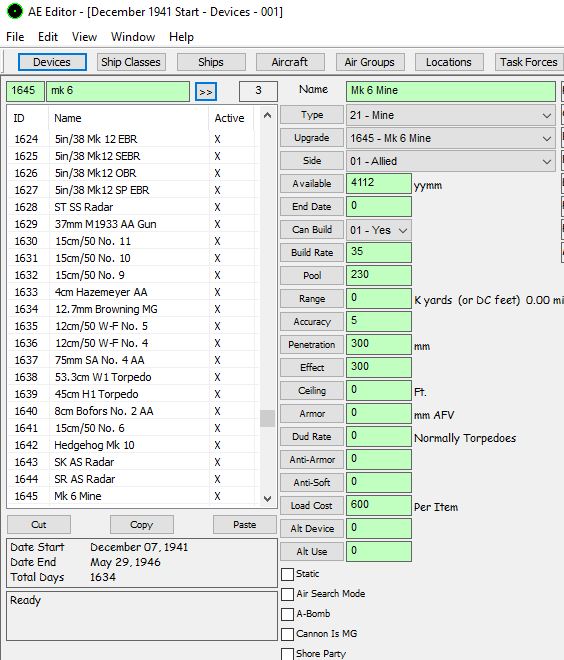Open the Window menu

click(133, 37)
